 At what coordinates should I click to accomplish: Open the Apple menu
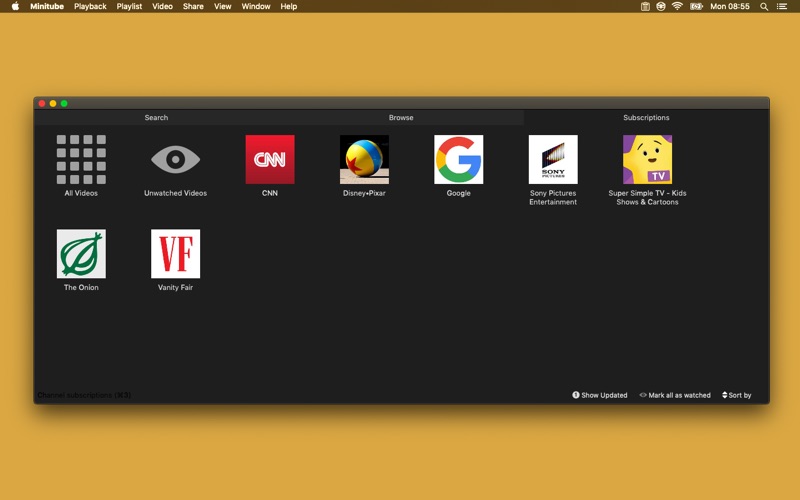[15, 6]
